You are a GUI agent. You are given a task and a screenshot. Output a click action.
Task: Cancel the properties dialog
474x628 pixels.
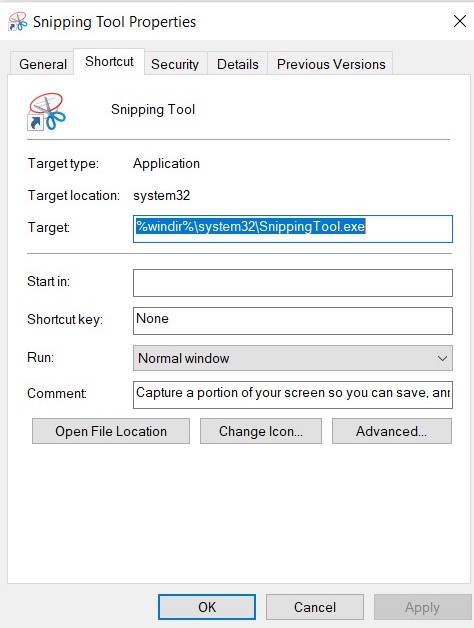315,607
